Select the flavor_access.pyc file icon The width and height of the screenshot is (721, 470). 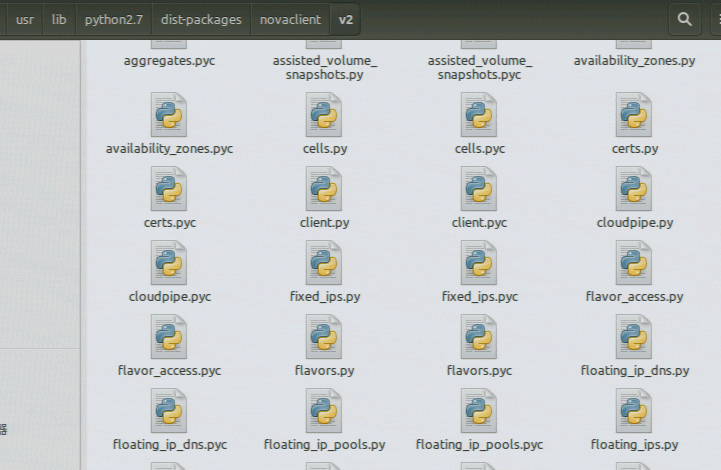pos(169,337)
